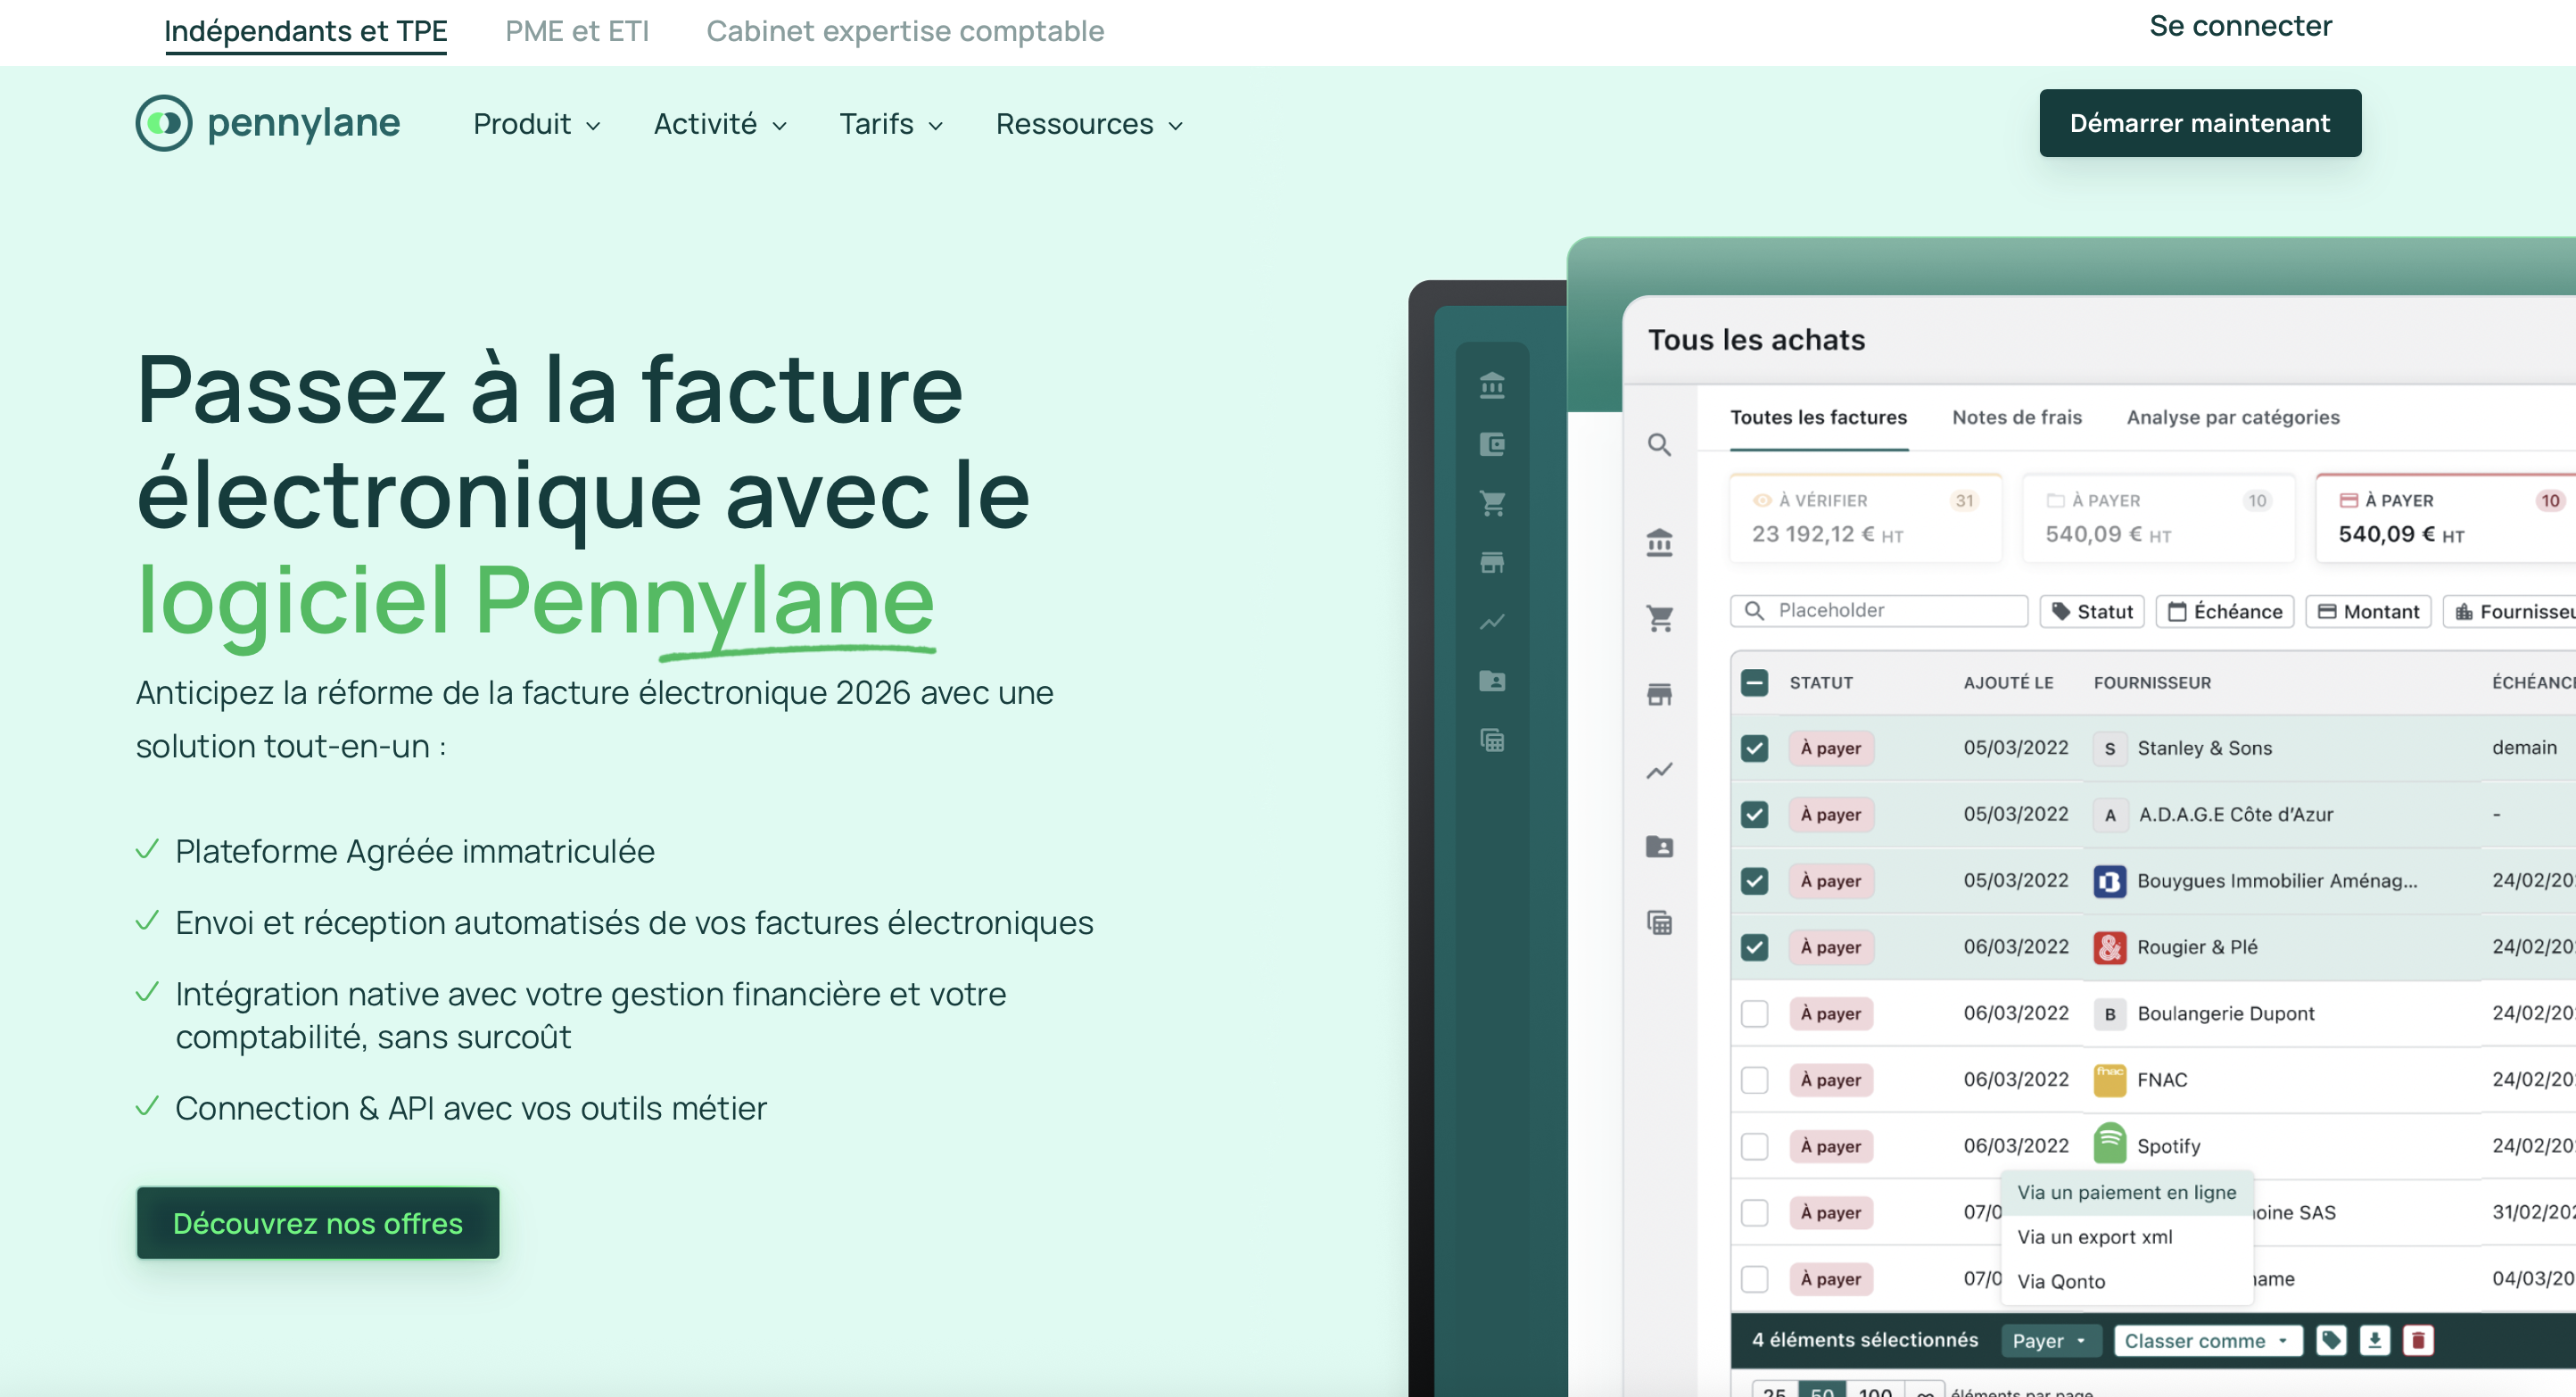Click the trend chart icon in white sidebar
2576x1397 pixels.
click(1659, 771)
